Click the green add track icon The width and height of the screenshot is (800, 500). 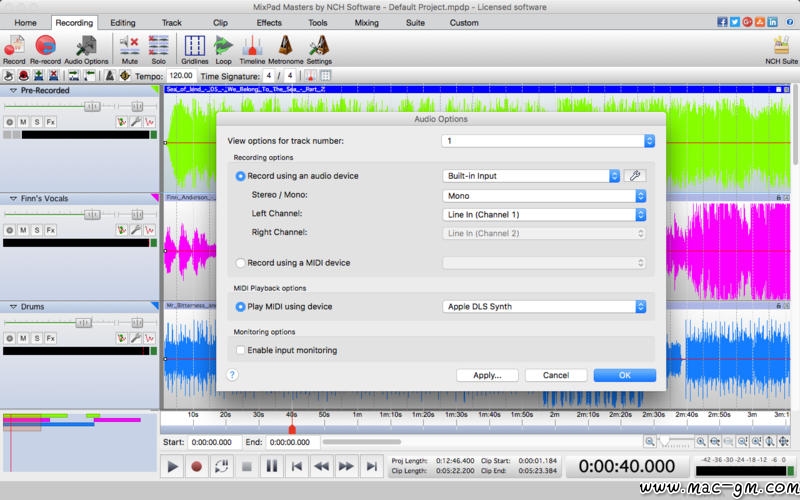[x=38, y=76]
